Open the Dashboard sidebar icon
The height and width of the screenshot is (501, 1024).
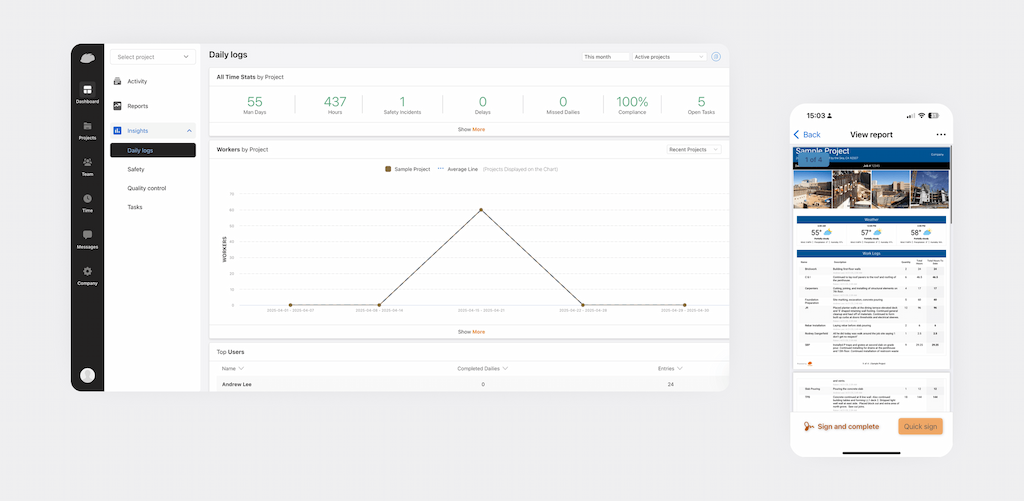pos(88,89)
